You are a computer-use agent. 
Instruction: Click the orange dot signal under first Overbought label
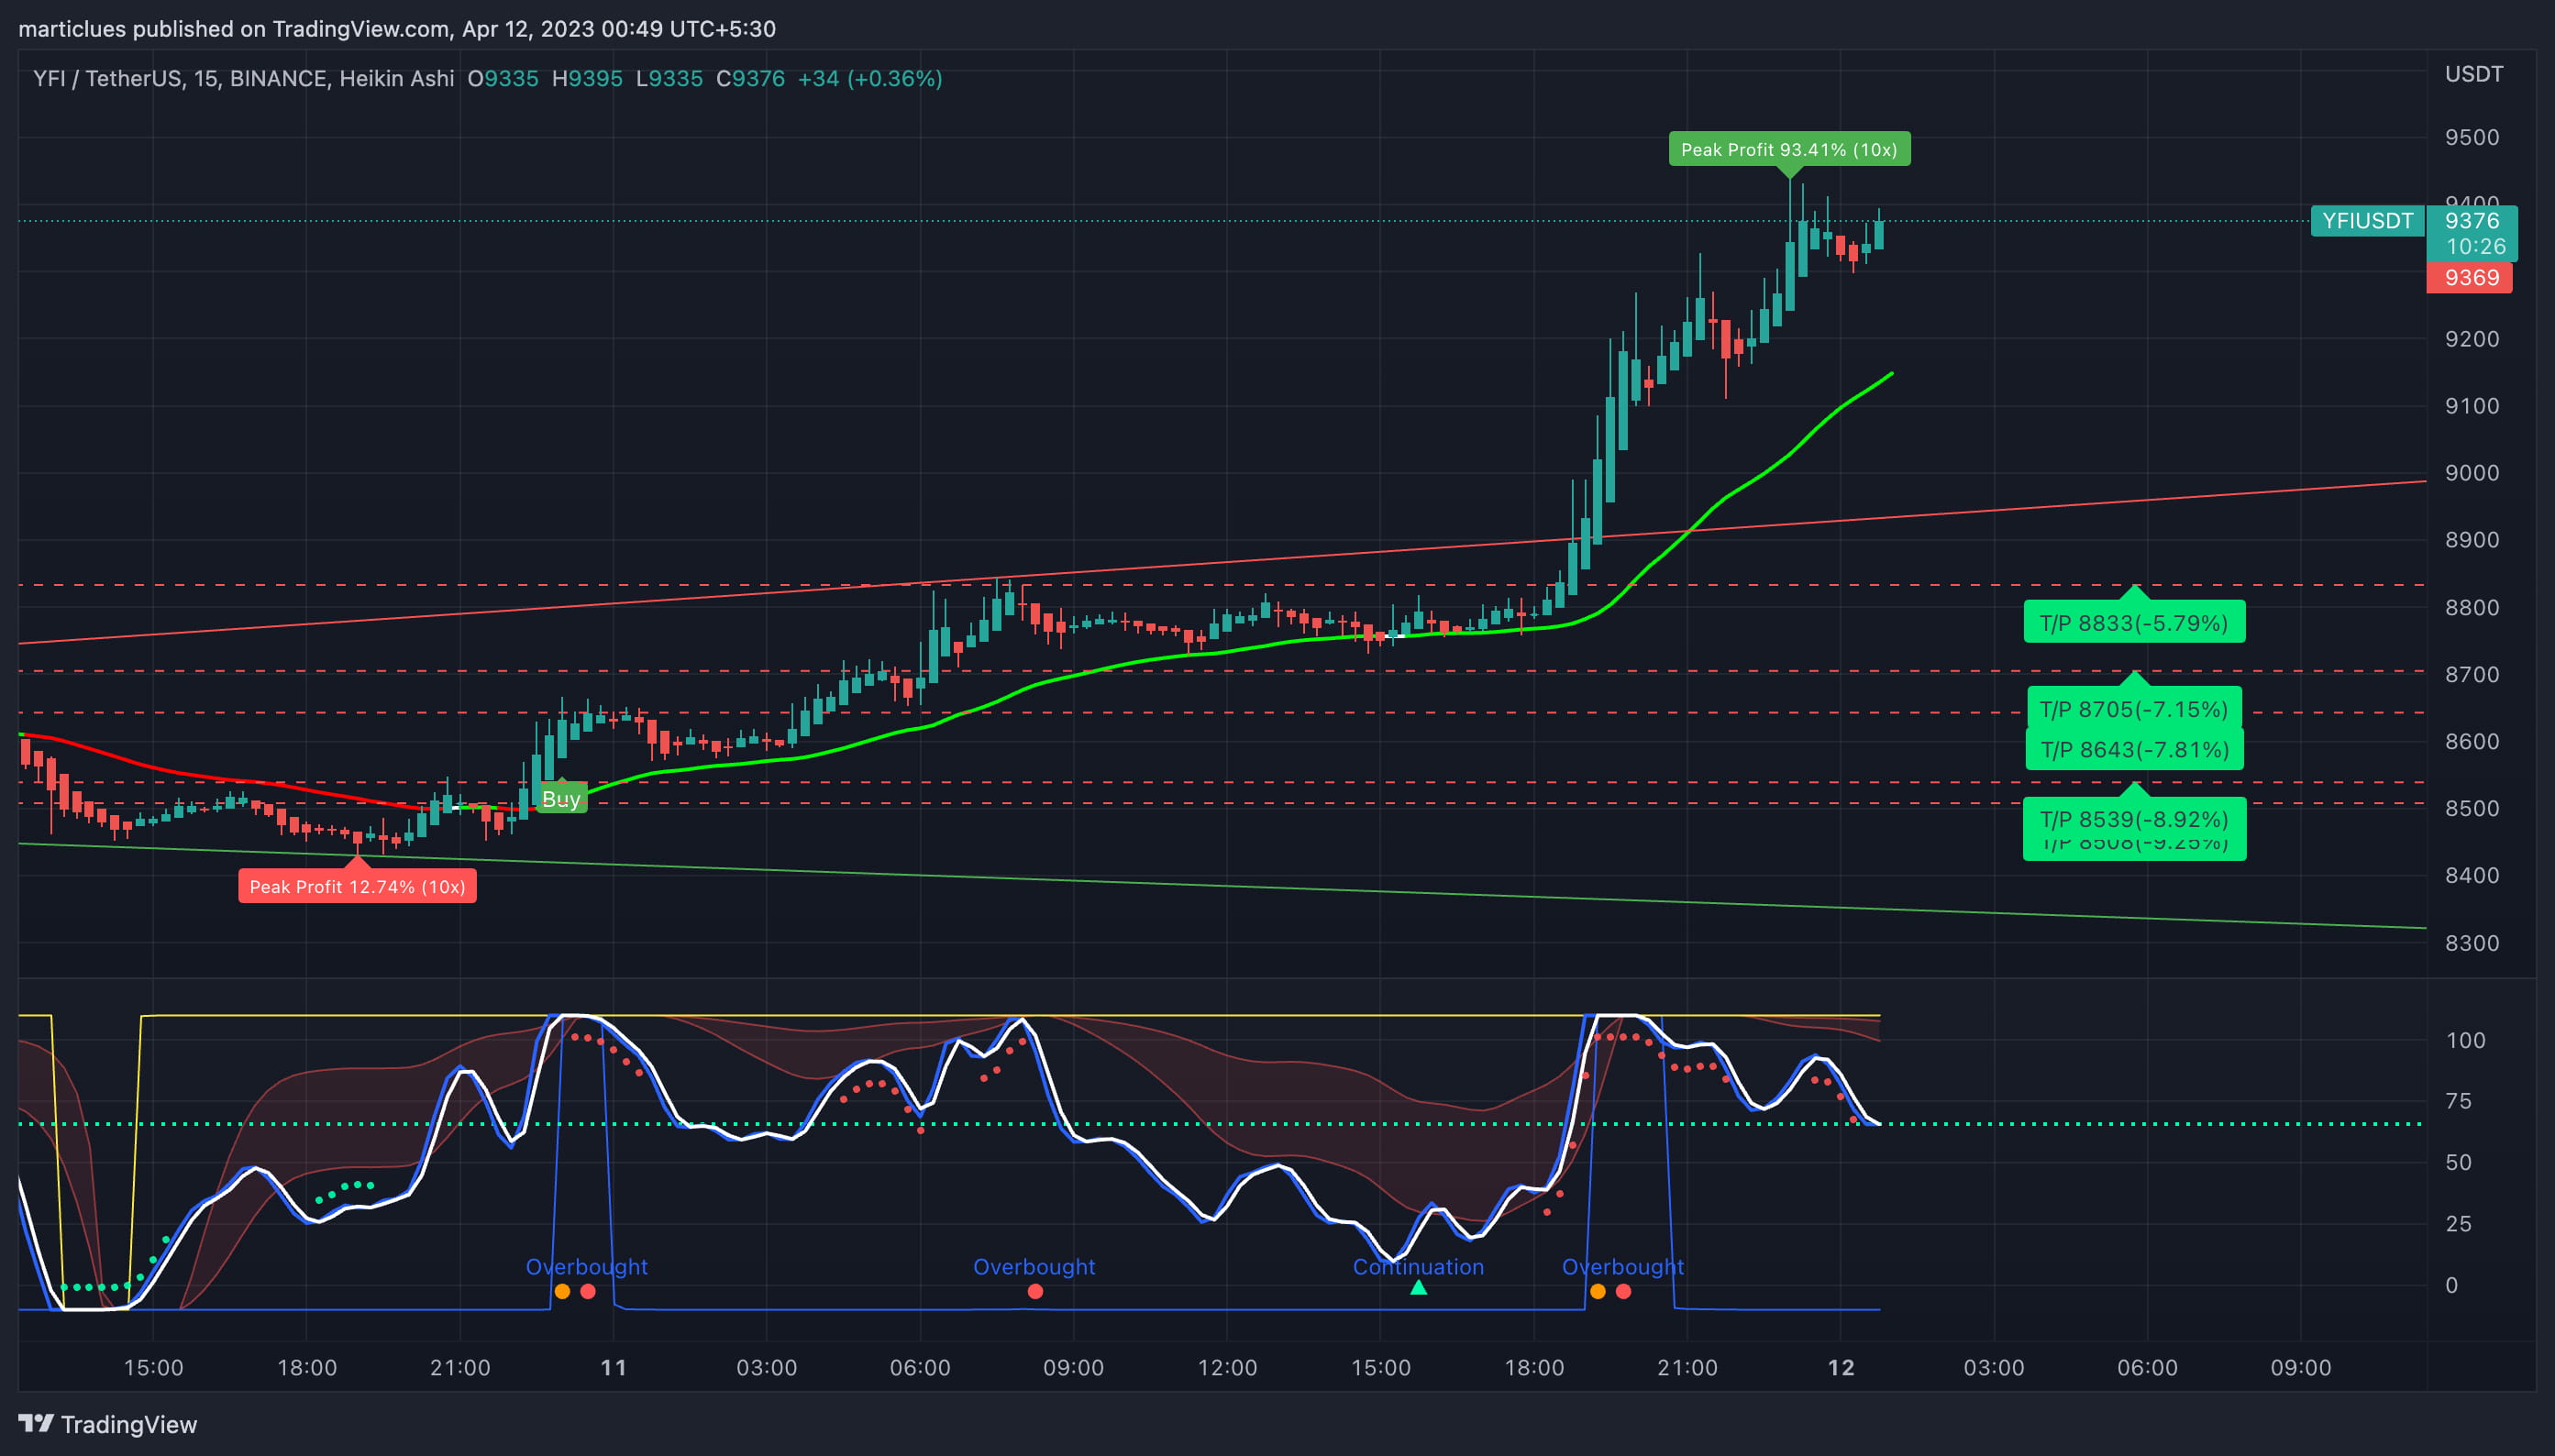point(563,1291)
